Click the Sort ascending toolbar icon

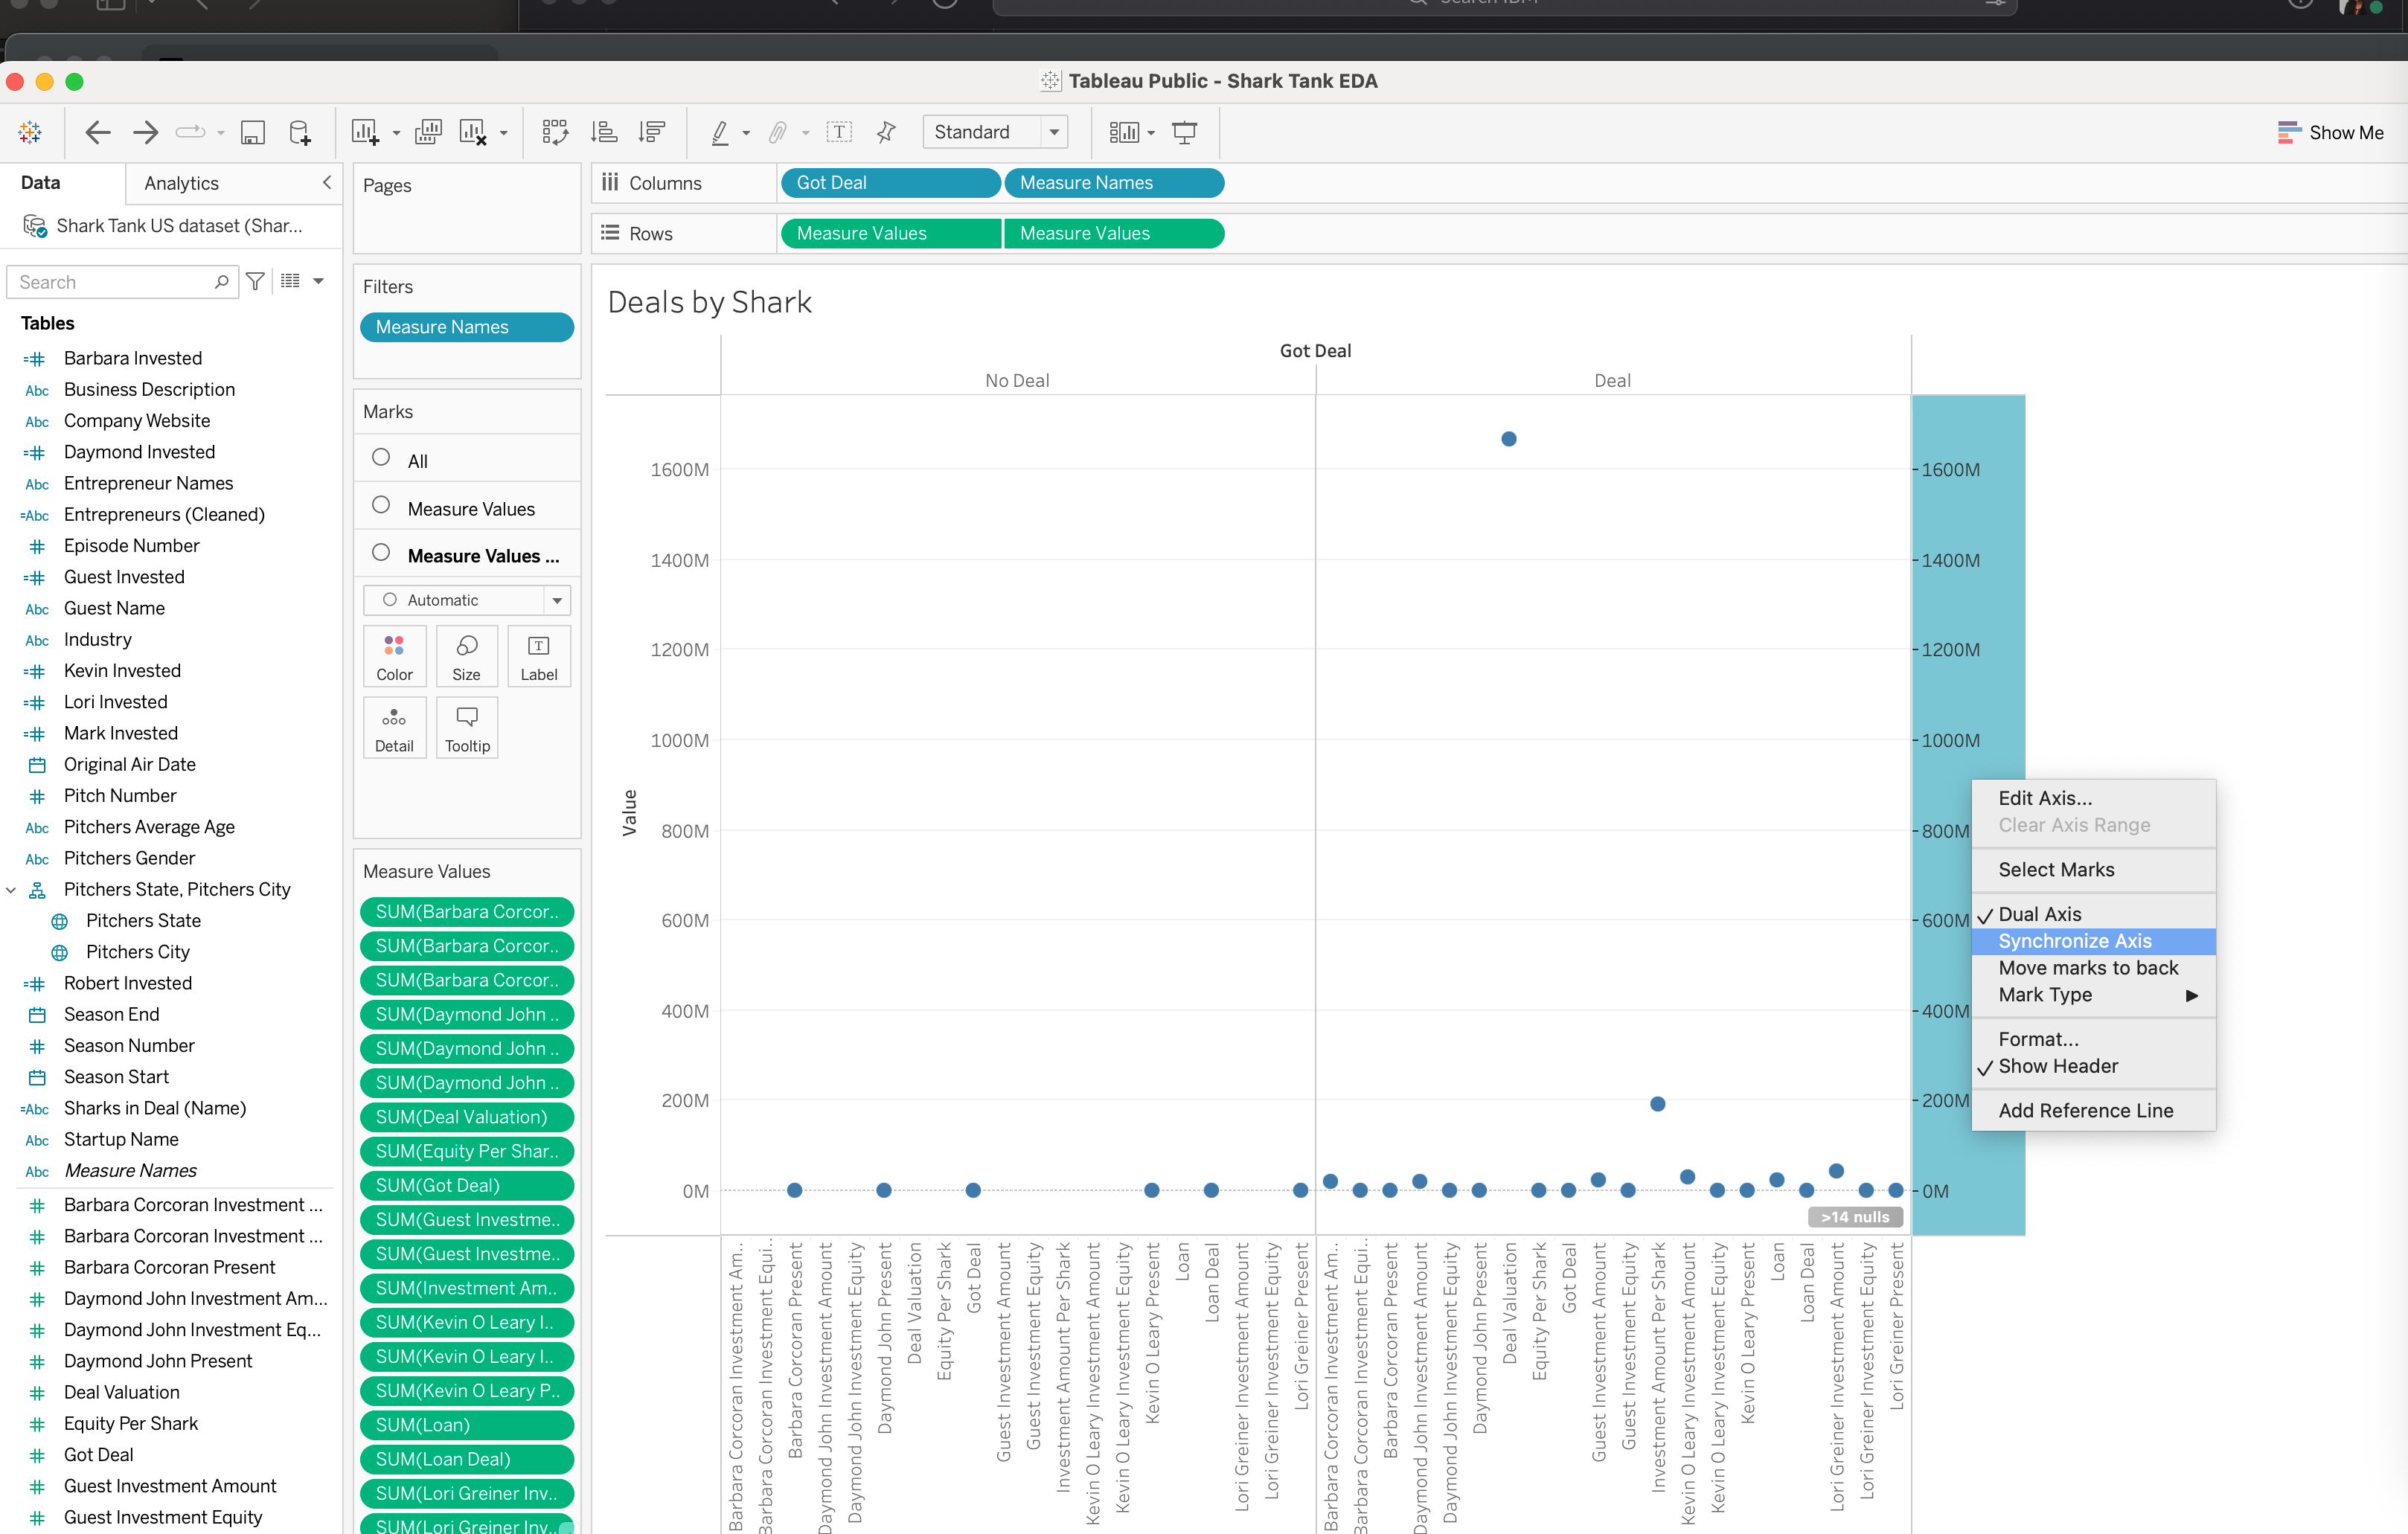coord(604,132)
